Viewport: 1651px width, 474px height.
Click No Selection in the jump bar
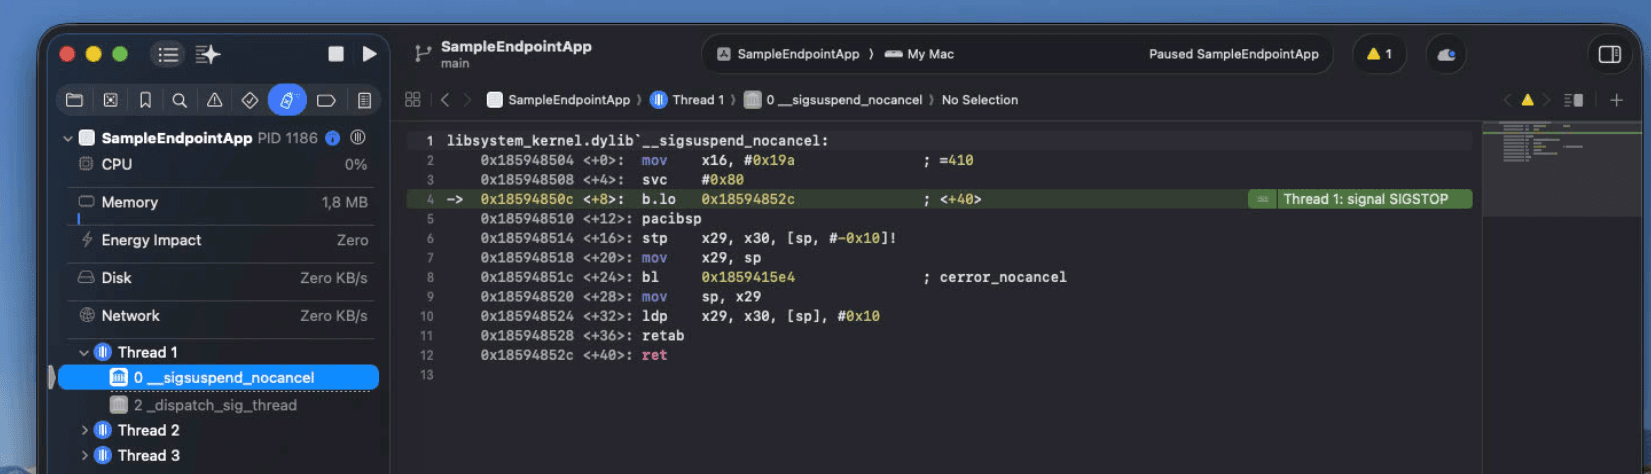(x=980, y=100)
